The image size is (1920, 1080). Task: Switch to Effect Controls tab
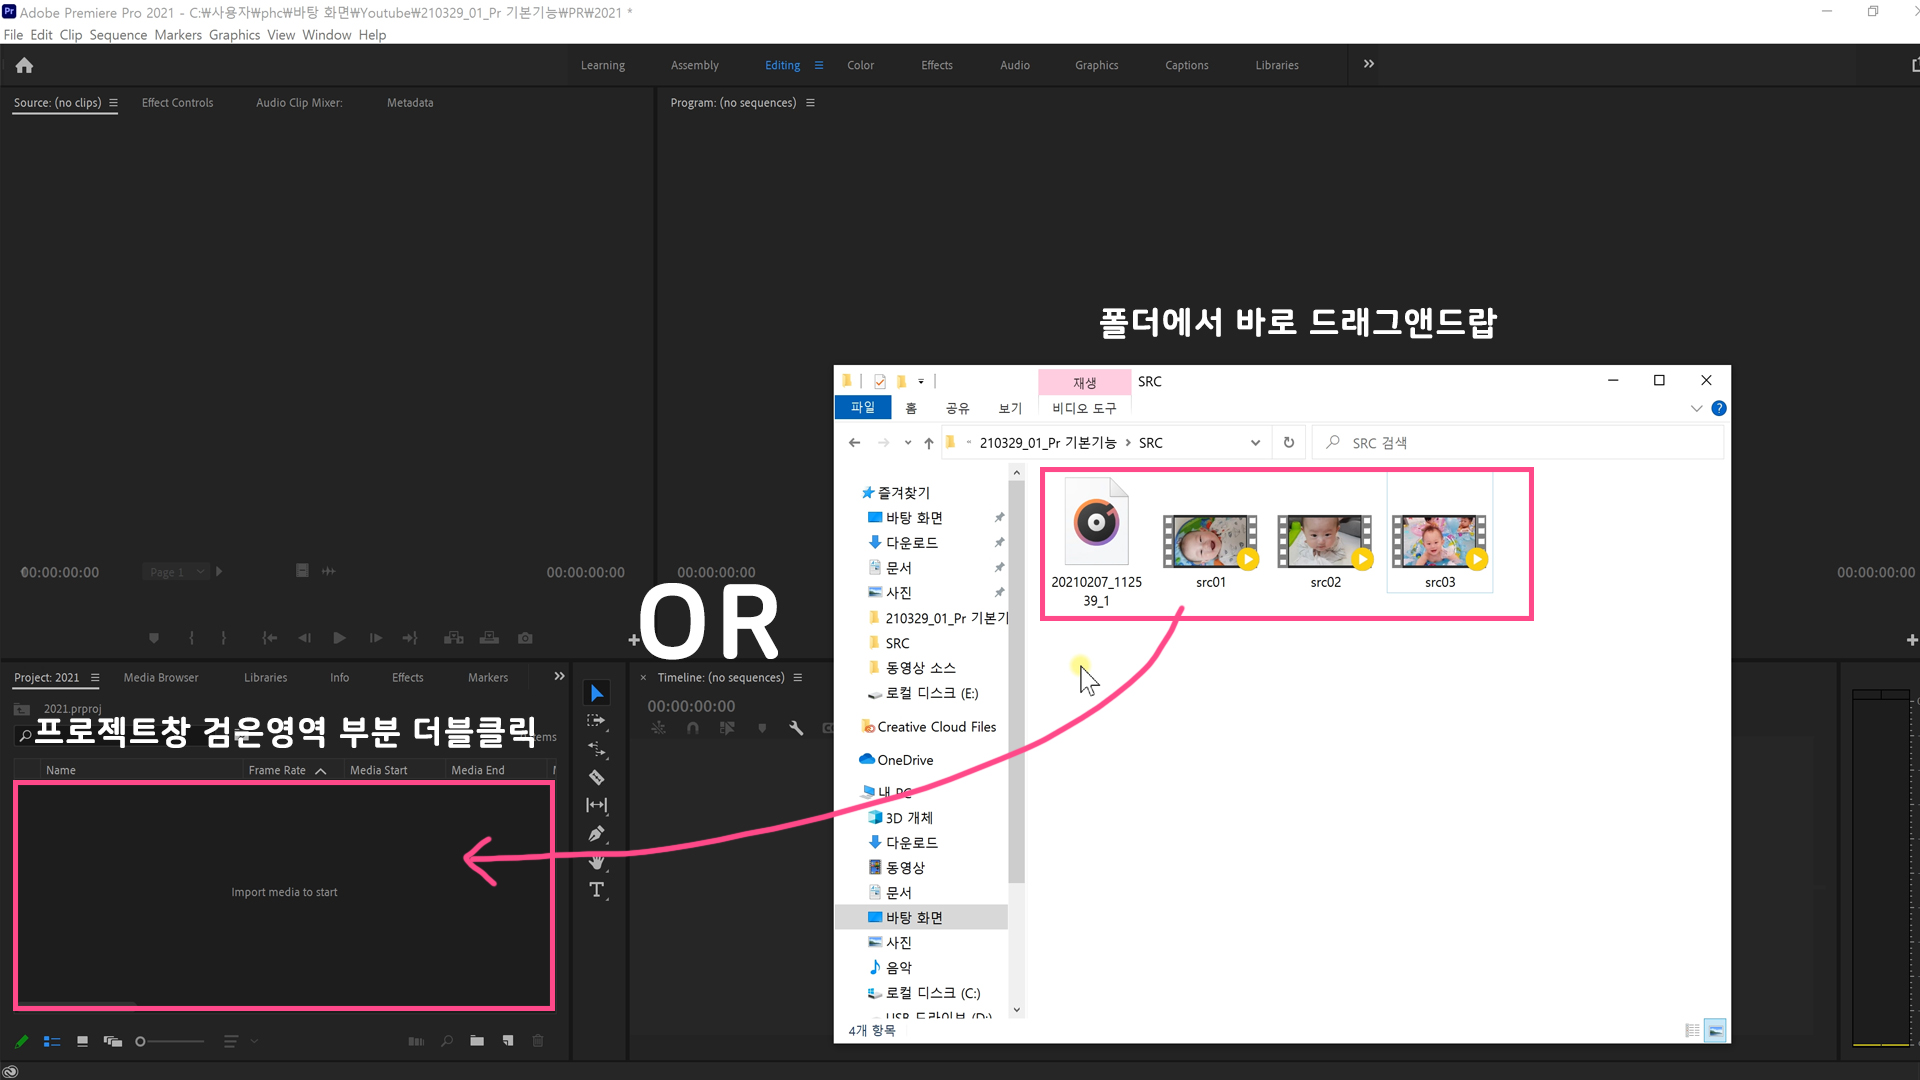177,103
